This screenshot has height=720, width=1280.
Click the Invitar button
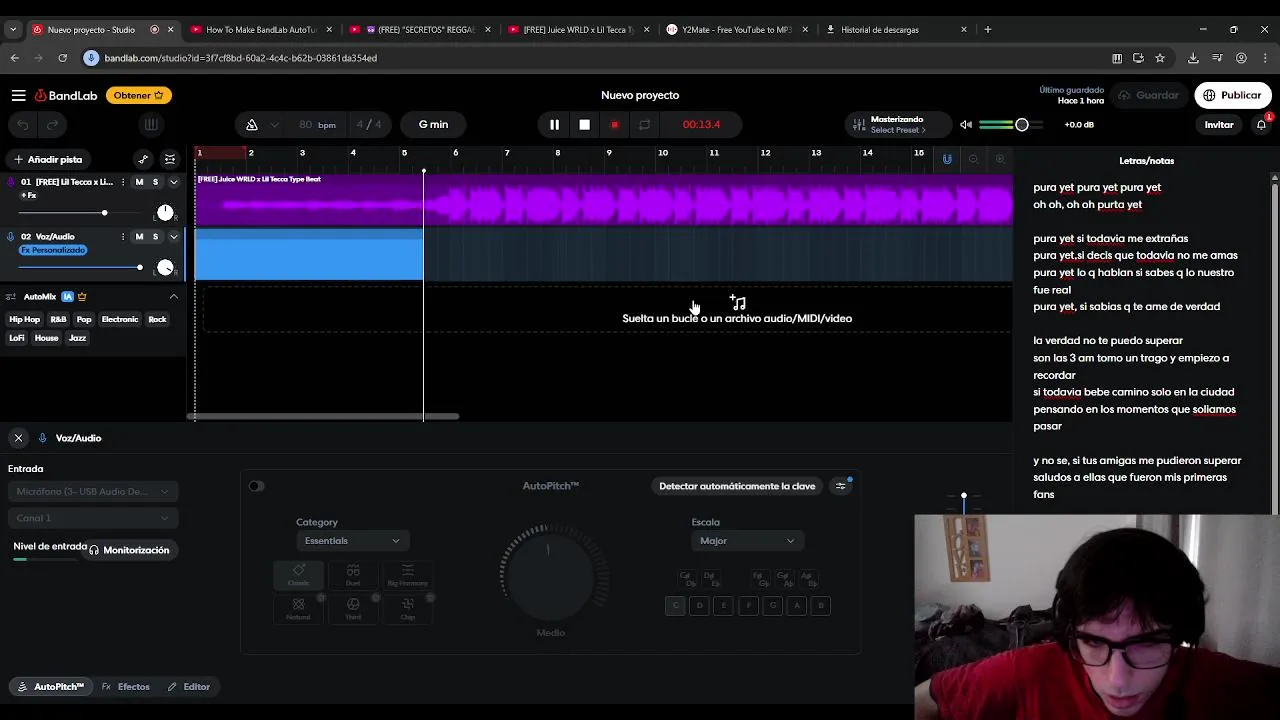1218,125
